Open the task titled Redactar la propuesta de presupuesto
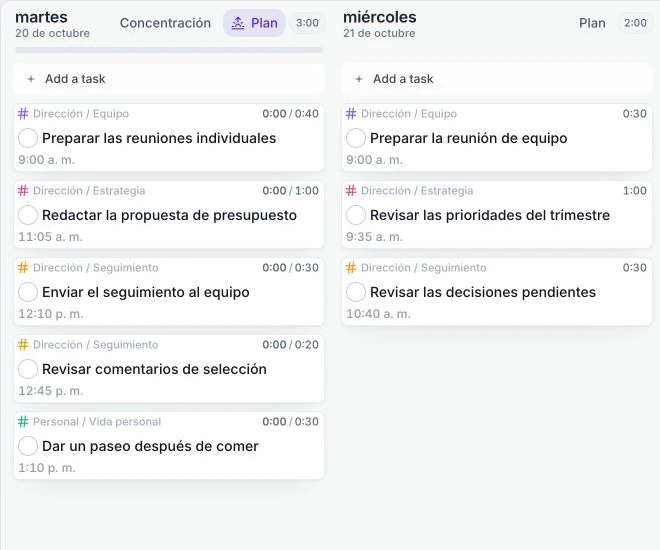 (169, 215)
